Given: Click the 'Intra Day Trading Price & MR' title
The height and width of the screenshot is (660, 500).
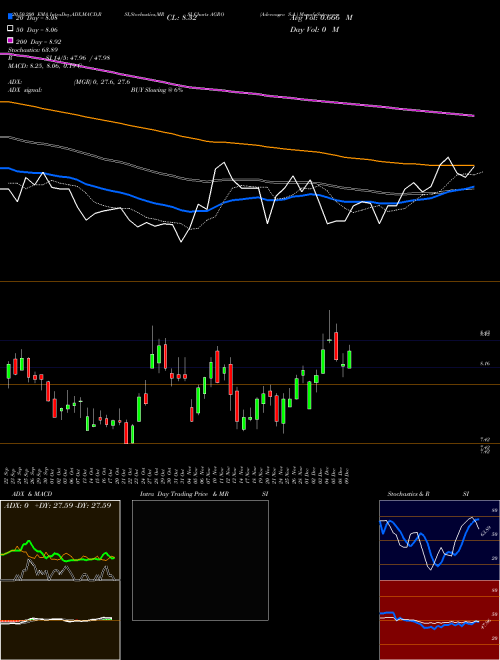Looking at the screenshot, I should 184,494.
